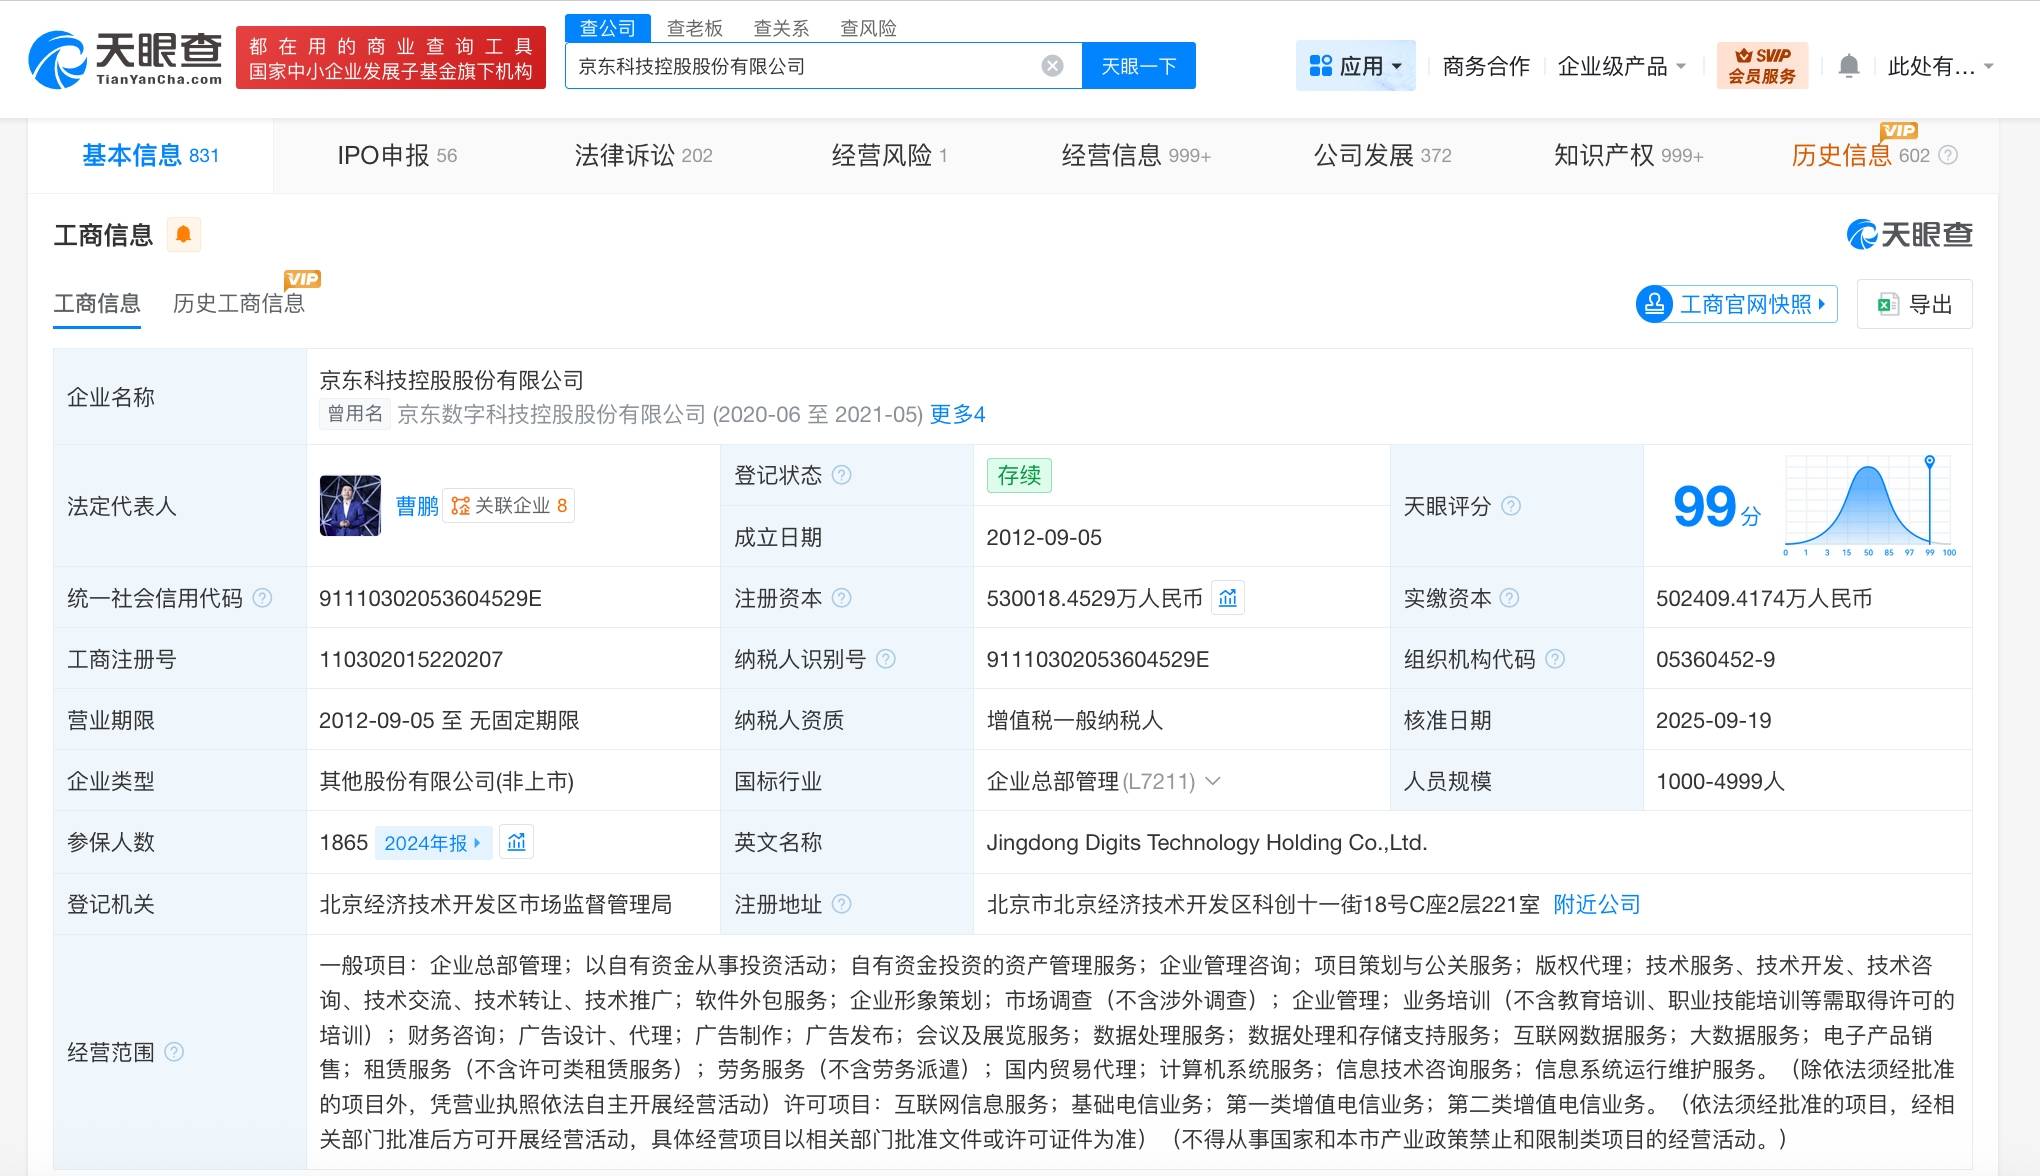Image resolution: width=2040 pixels, height=1176 pixels.
Task: Open the 应用 dropdown menu
Action: [x=1355, y=66]
